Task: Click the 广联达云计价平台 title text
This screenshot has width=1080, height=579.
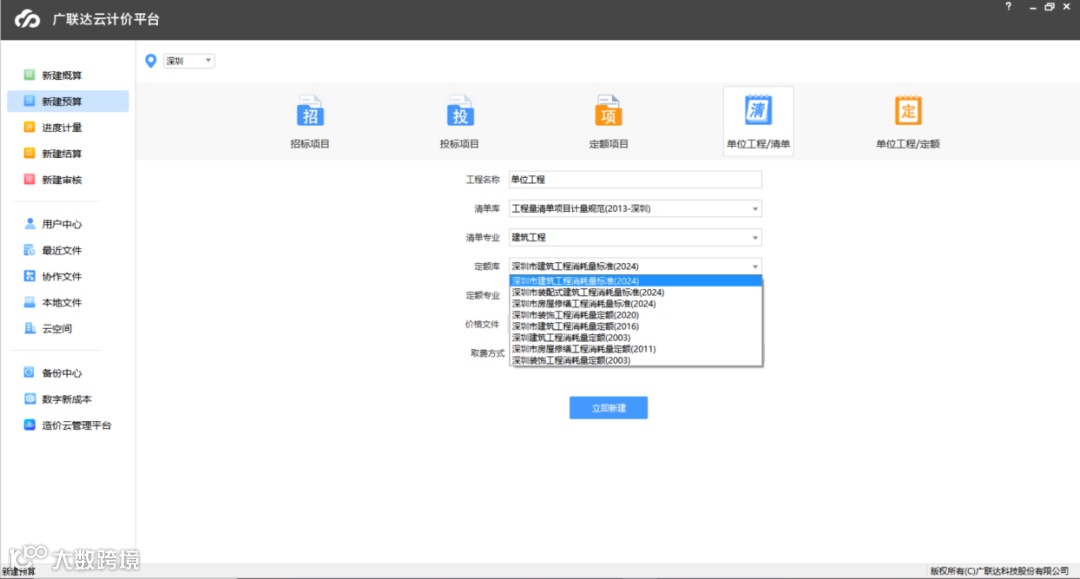Action: click(x=105, y=19)
